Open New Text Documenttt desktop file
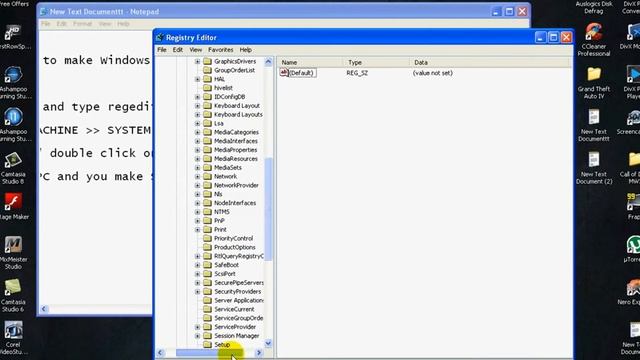Image resolution: width=640 pixels, height=360 pixels. 594,117
